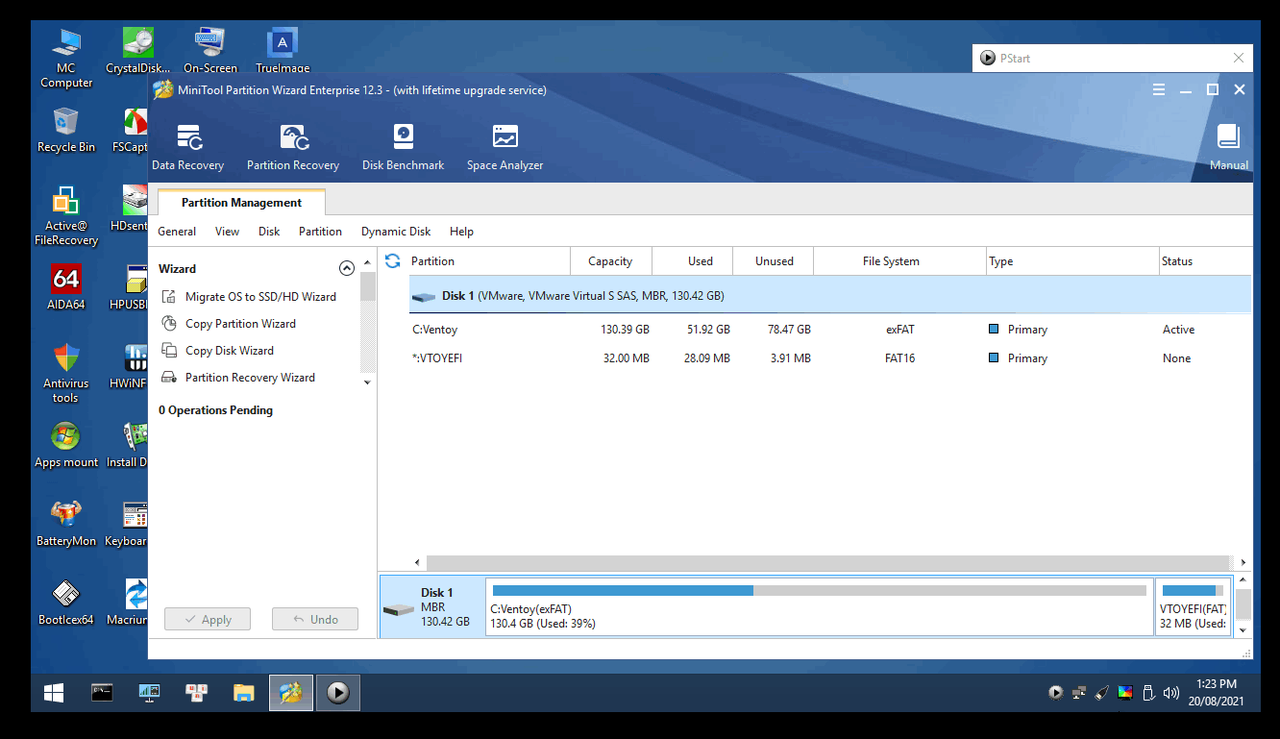Open Antivirus tools desktop icon
The height and width of the screenshot is (739, 1280).
[x=66, y=373]
